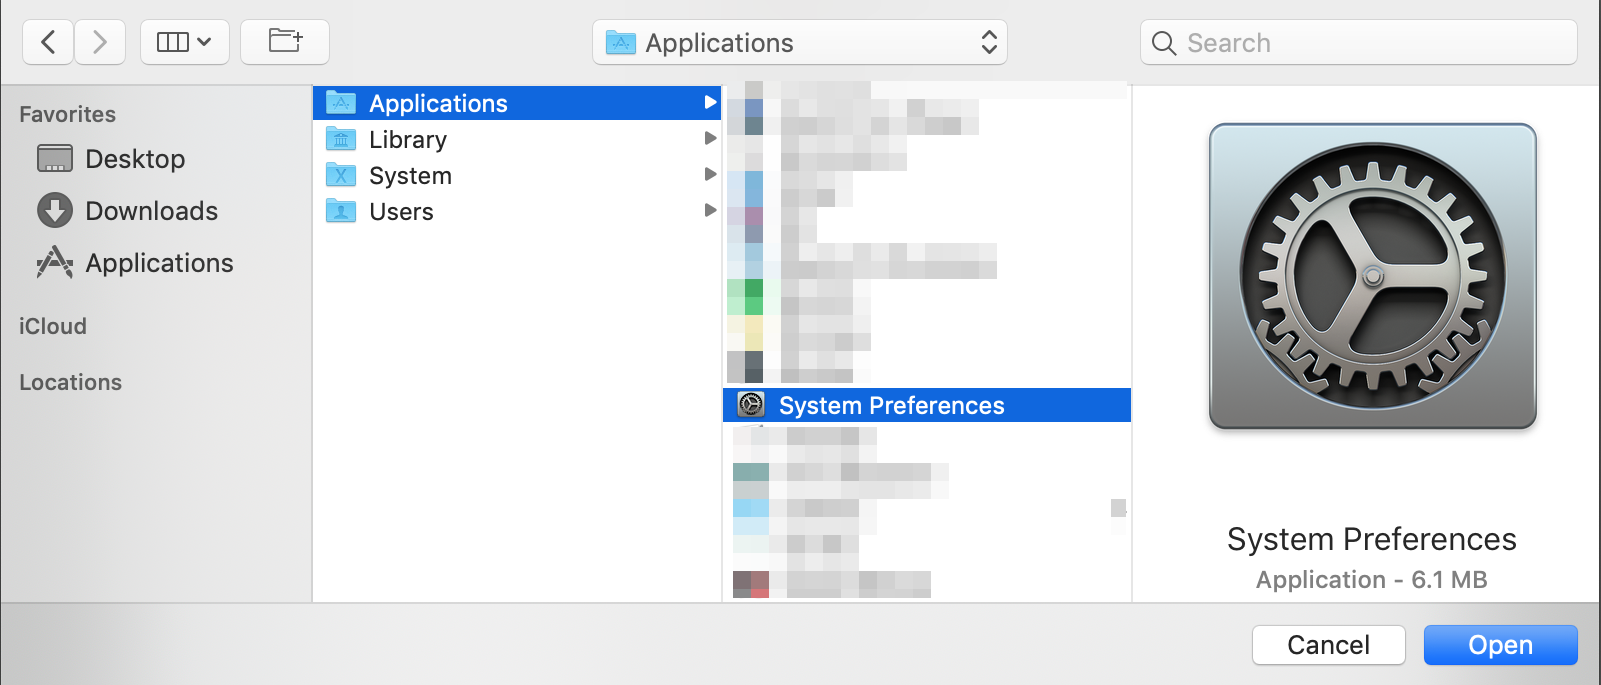Open the Applications location popup menu
1601x685 pixels.
pyautogui.click(x=800, y=43)
